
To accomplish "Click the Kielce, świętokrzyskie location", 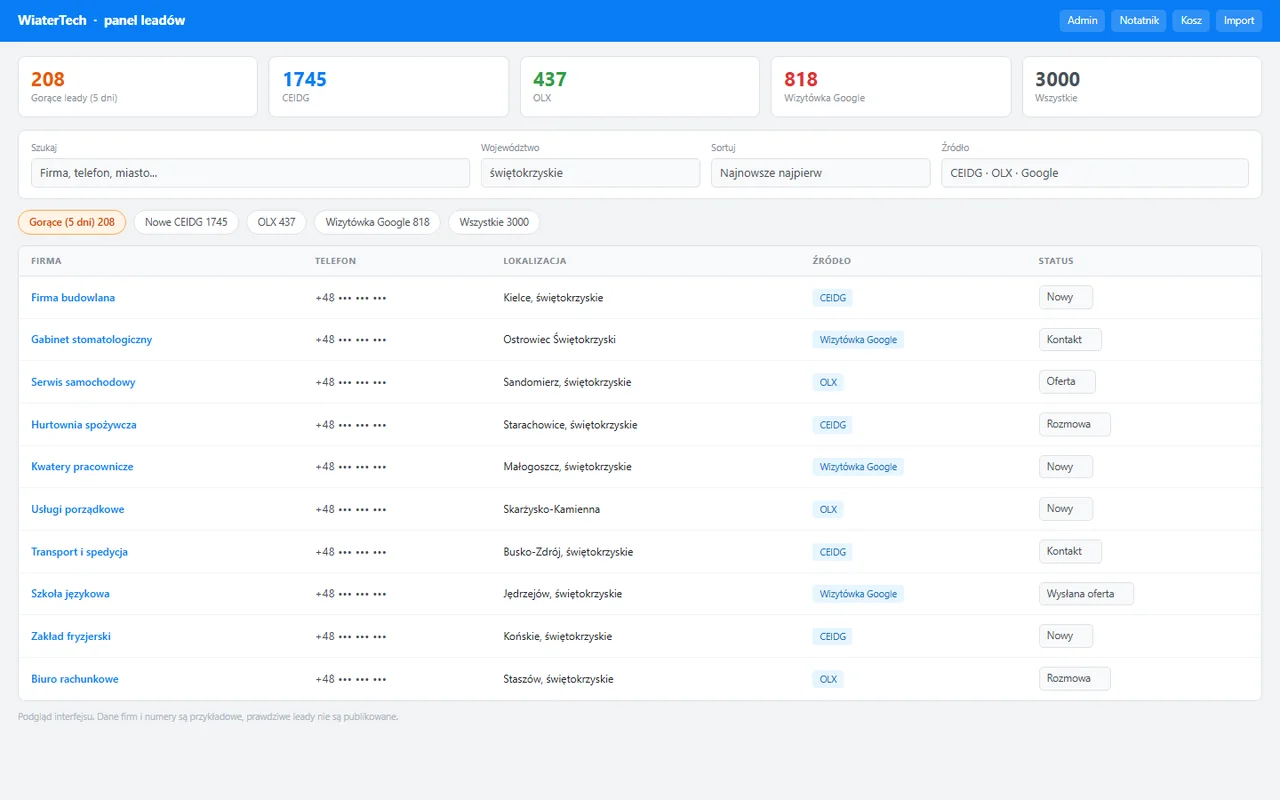I will point(553,298).
